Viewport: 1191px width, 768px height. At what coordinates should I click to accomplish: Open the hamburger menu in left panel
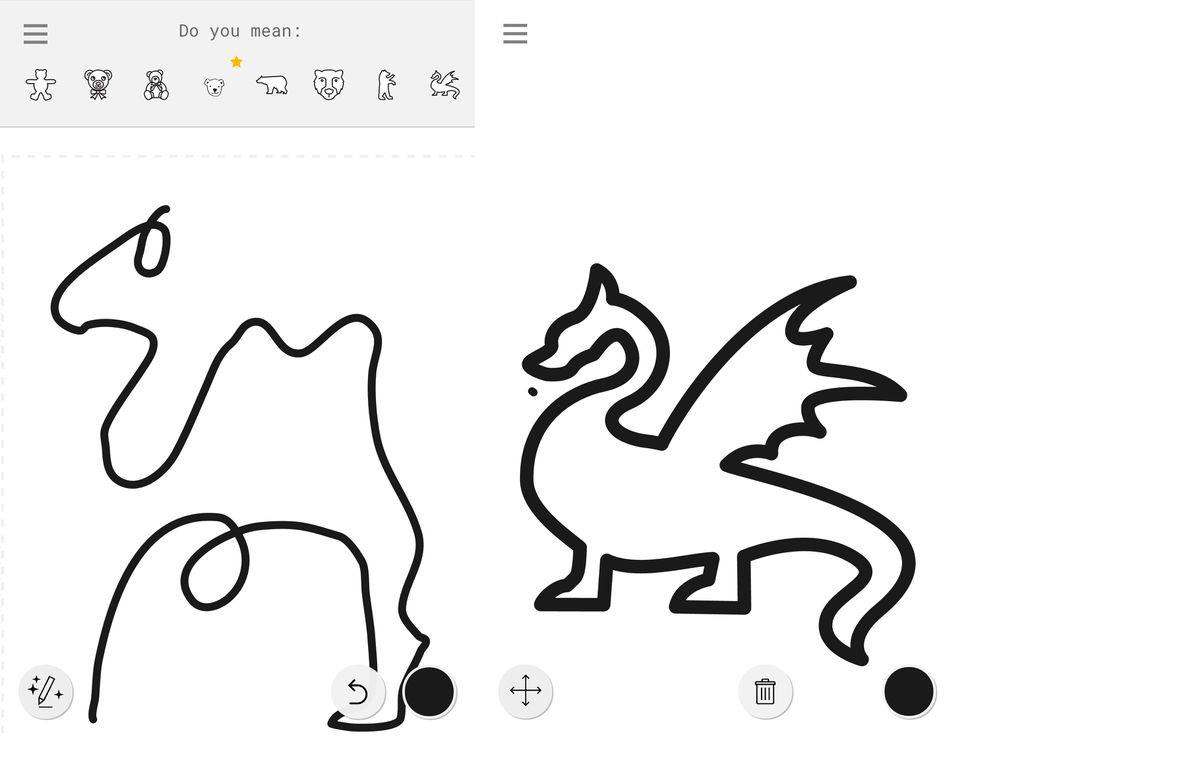[x=36, y=34]
